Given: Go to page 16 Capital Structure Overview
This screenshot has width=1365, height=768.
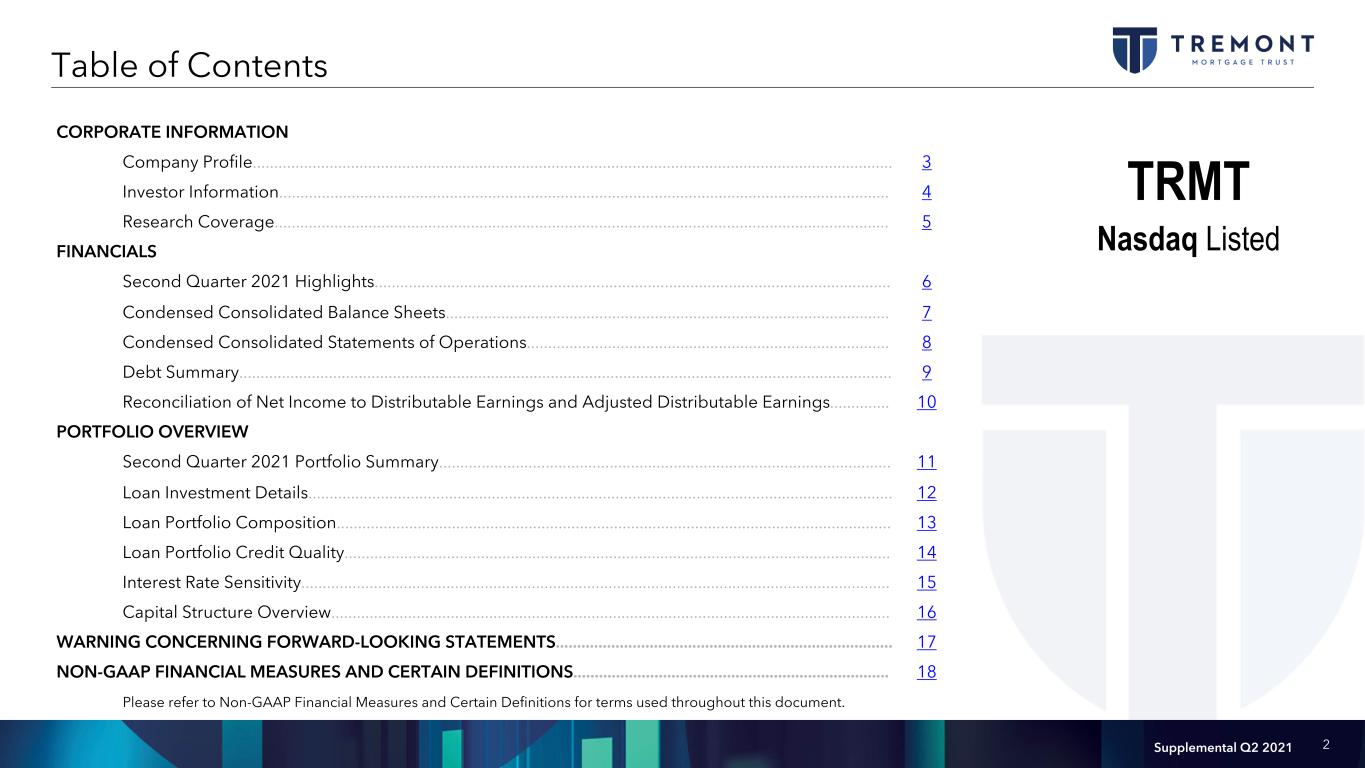Looking at the screenshot, I should (x=926, y=612).
